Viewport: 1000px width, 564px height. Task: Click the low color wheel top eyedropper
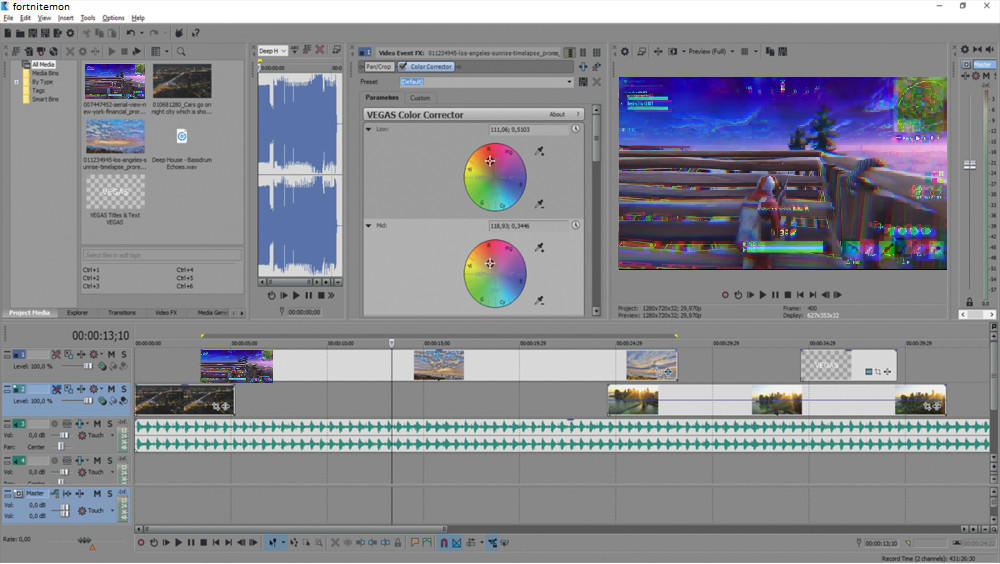click(x=540, y=151)
